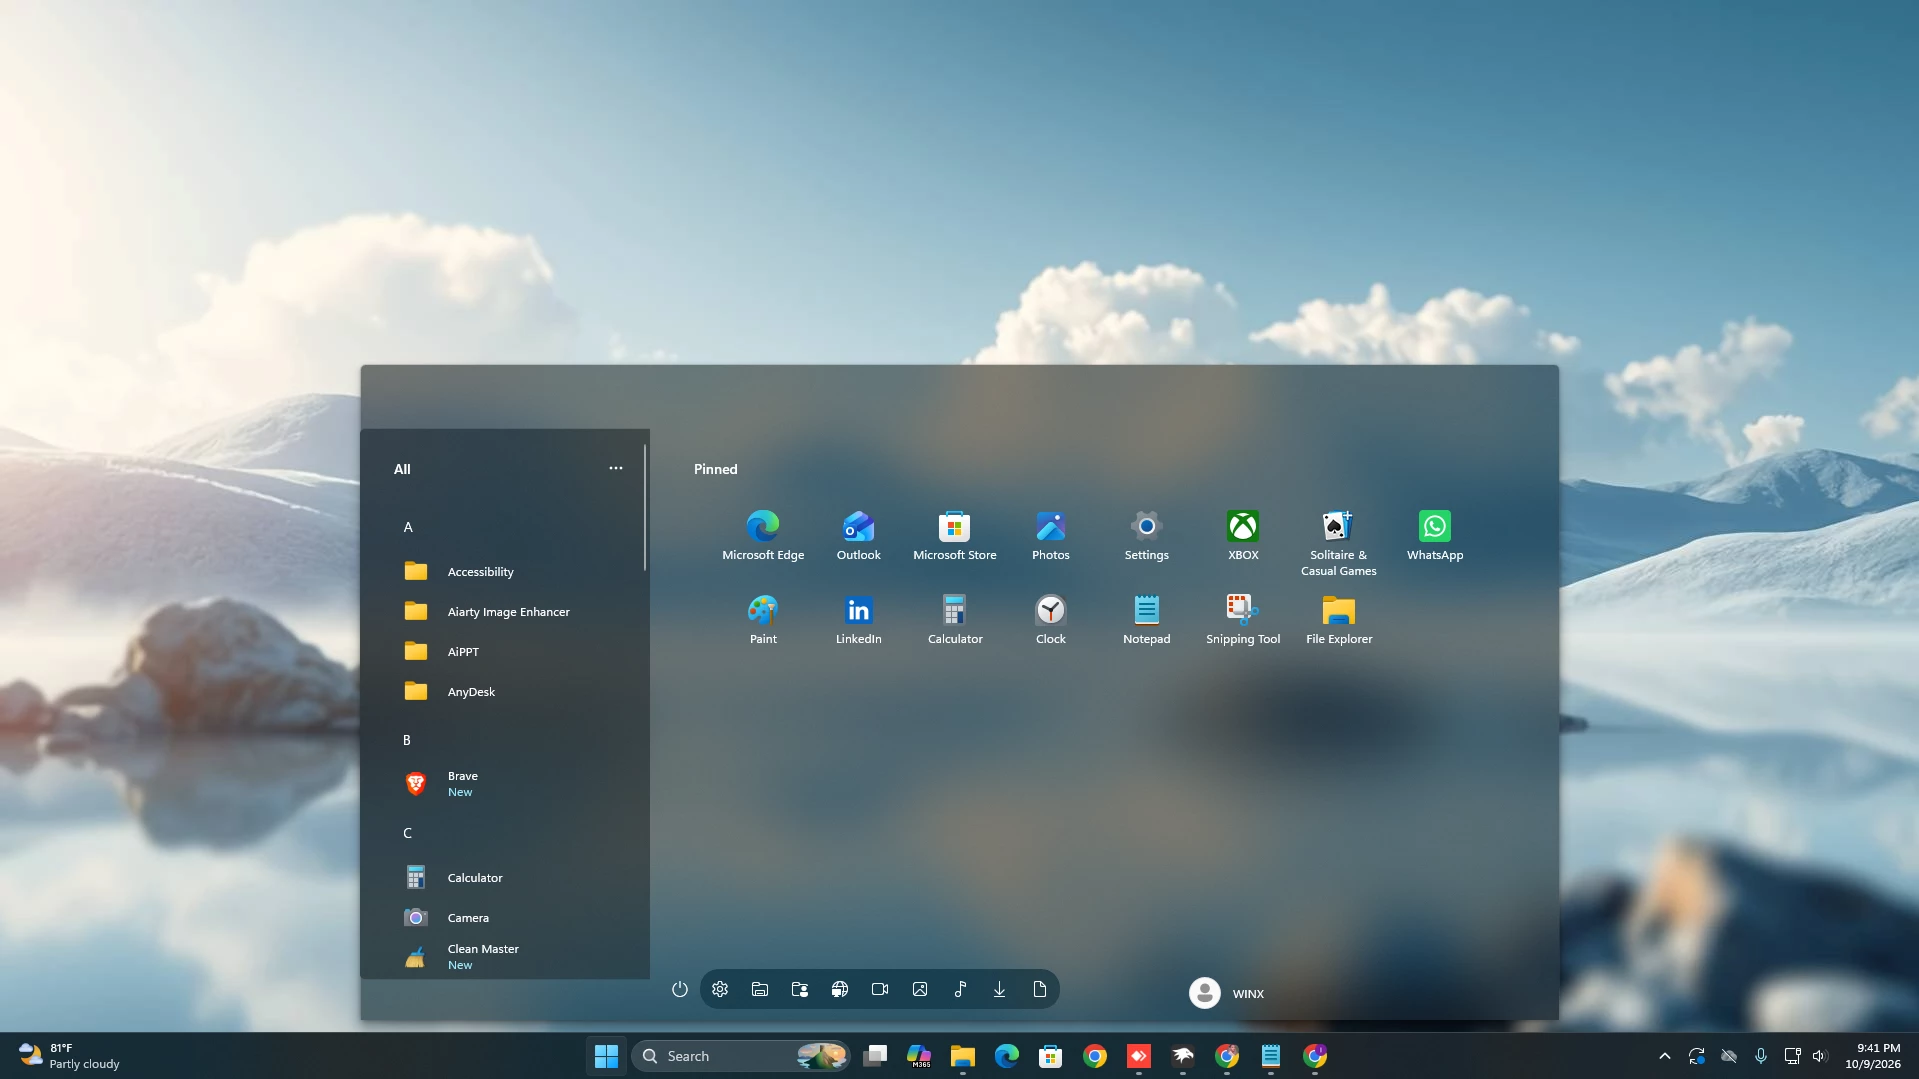1919x1079 pixels.
Task: Open the volume control in system tray
Action: 1819,1056
